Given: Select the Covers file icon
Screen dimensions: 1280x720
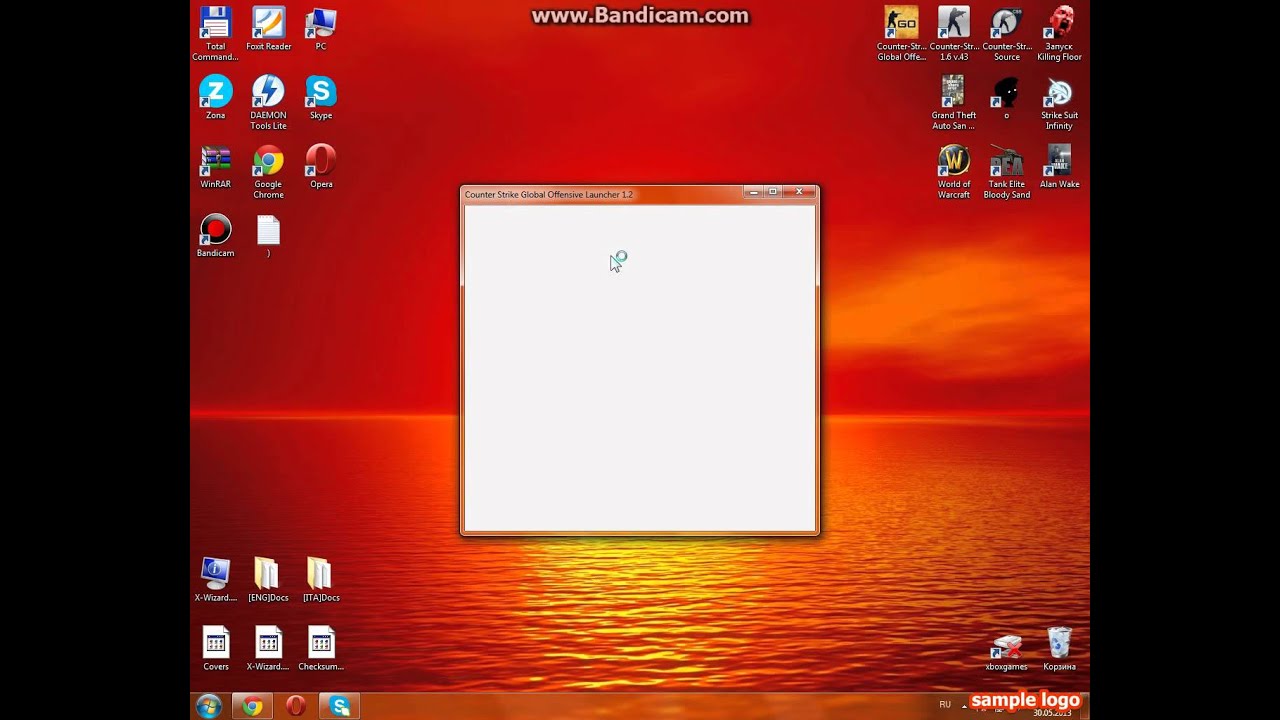Looking at the screenshot, I should point(215,649).
